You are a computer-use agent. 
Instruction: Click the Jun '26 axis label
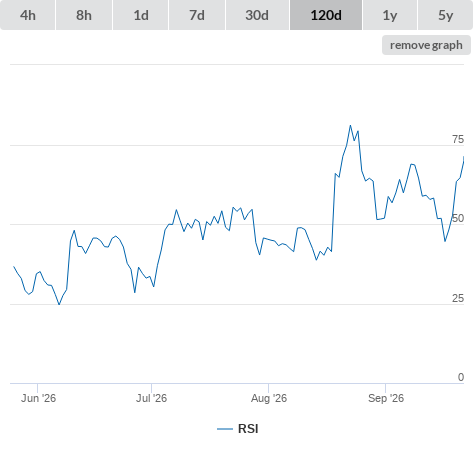[38, 398]
